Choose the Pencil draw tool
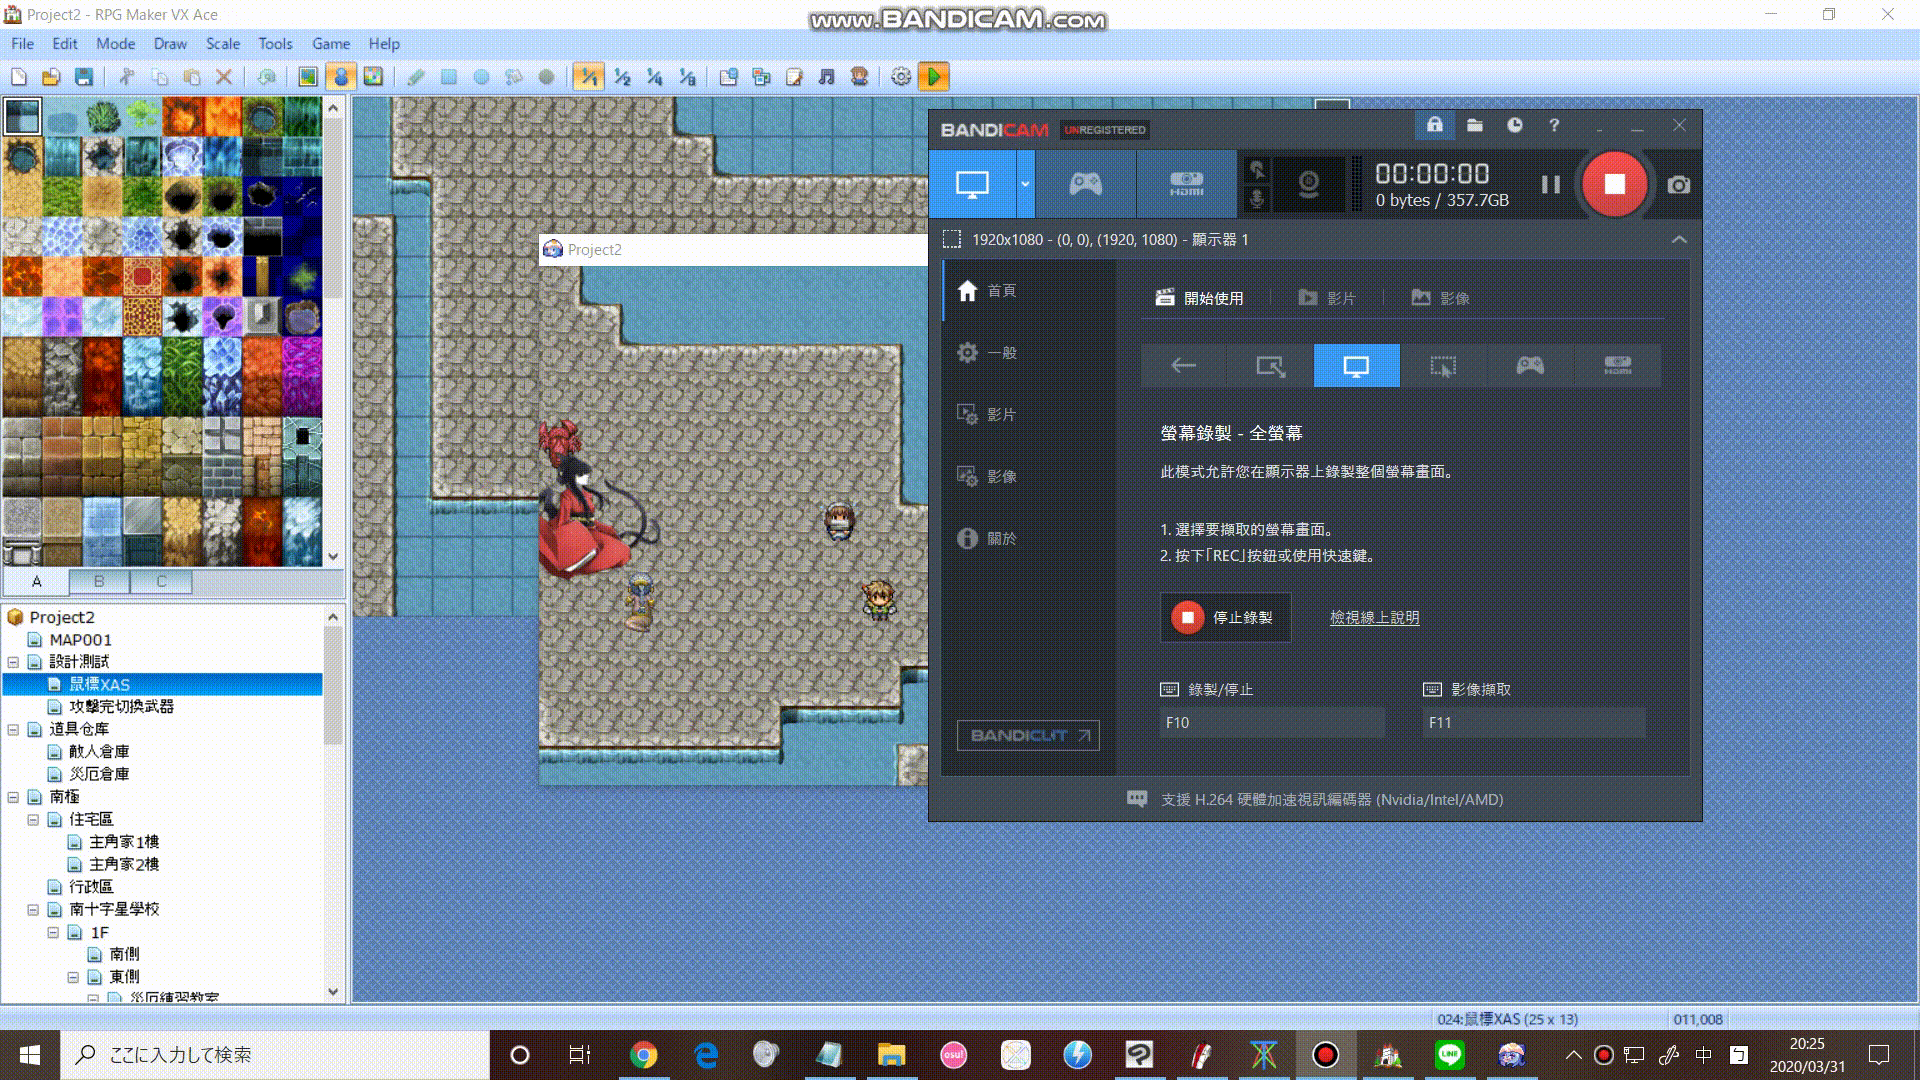 (416, 77)
